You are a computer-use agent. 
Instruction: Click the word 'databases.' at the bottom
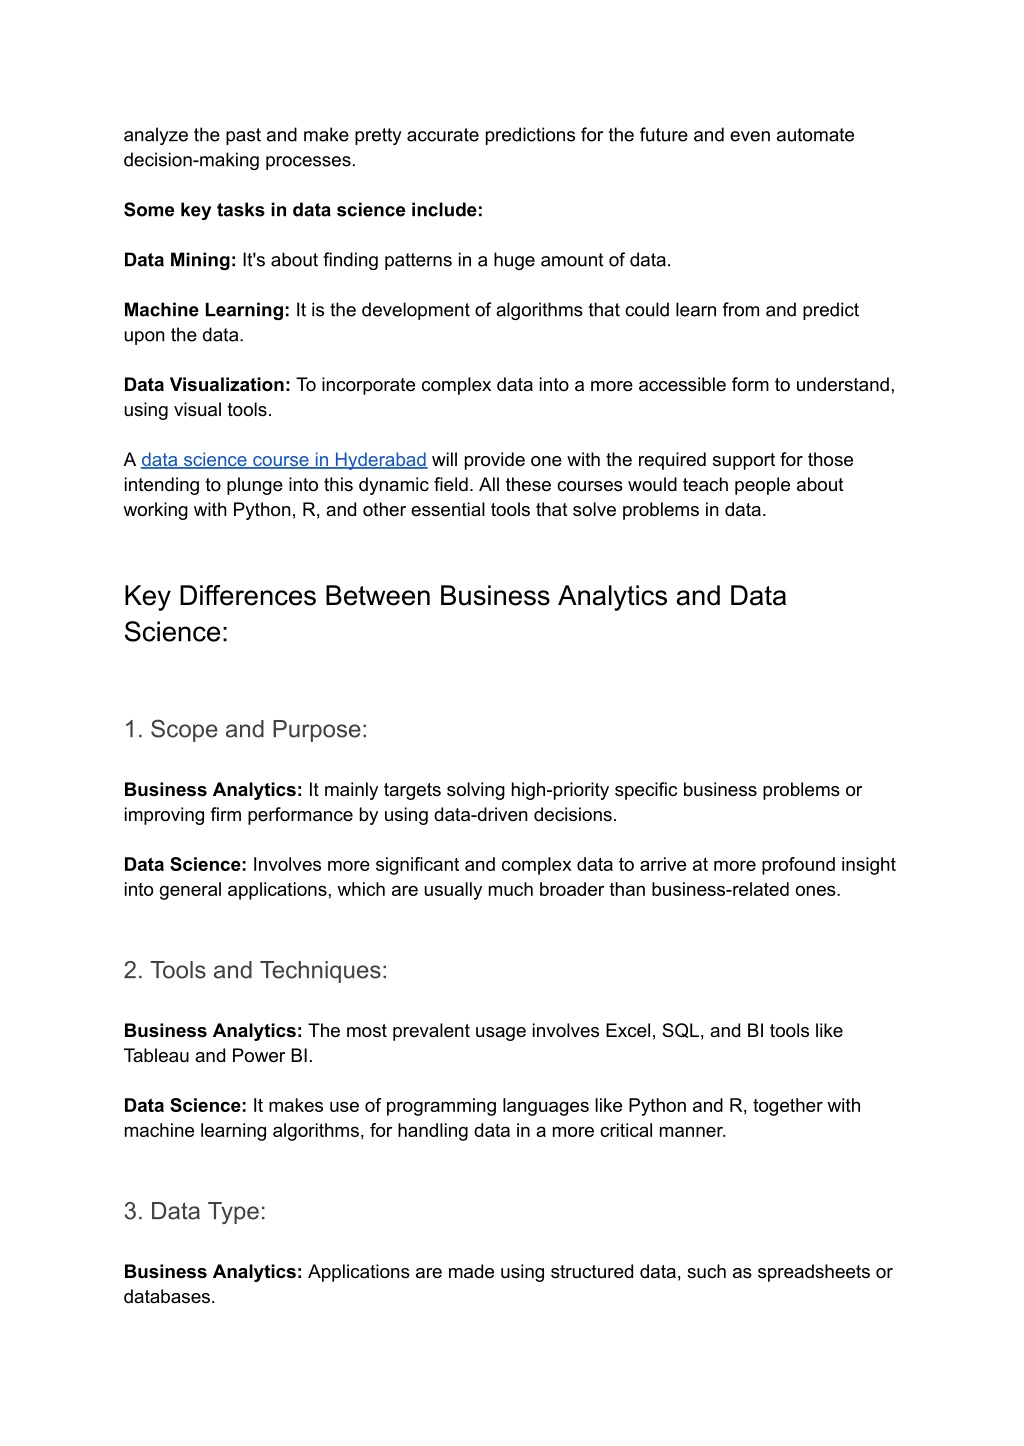[170, 1297]
